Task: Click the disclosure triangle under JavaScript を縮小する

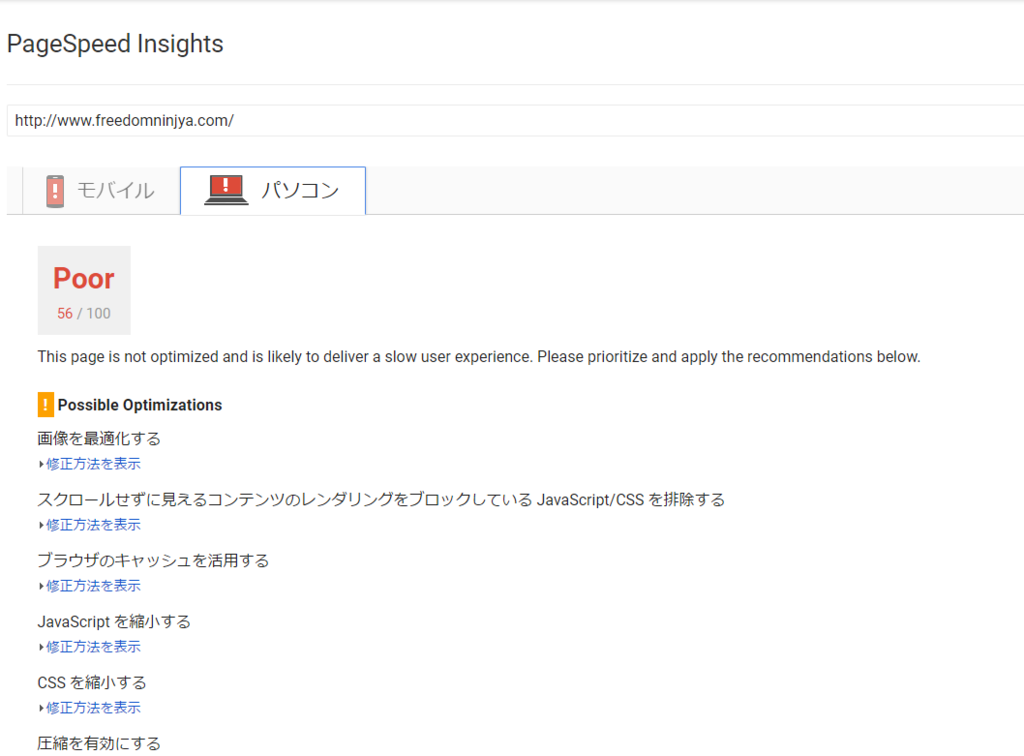Action: 41,647
